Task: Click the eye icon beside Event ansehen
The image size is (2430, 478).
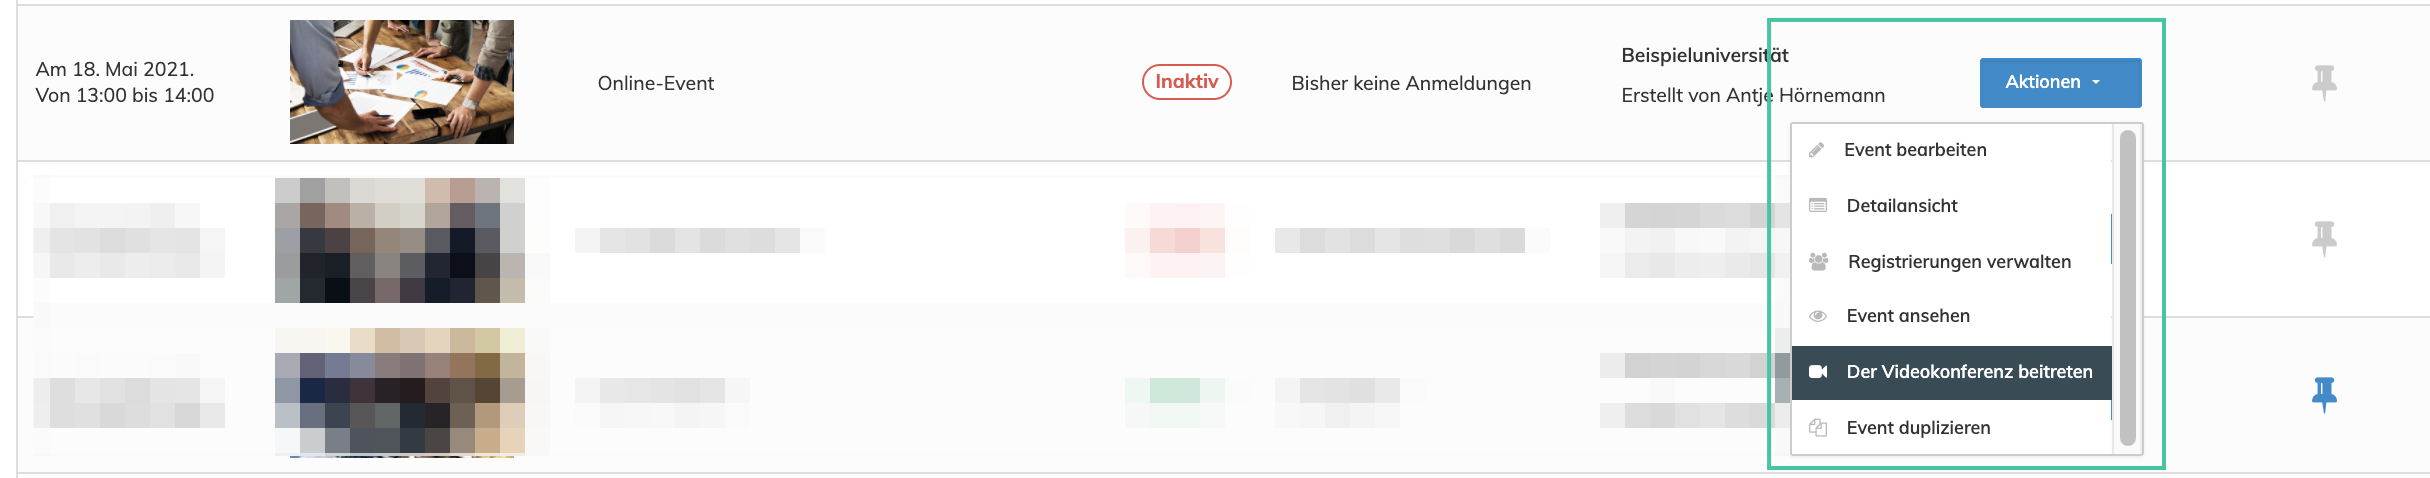Action: [1818, 316]
